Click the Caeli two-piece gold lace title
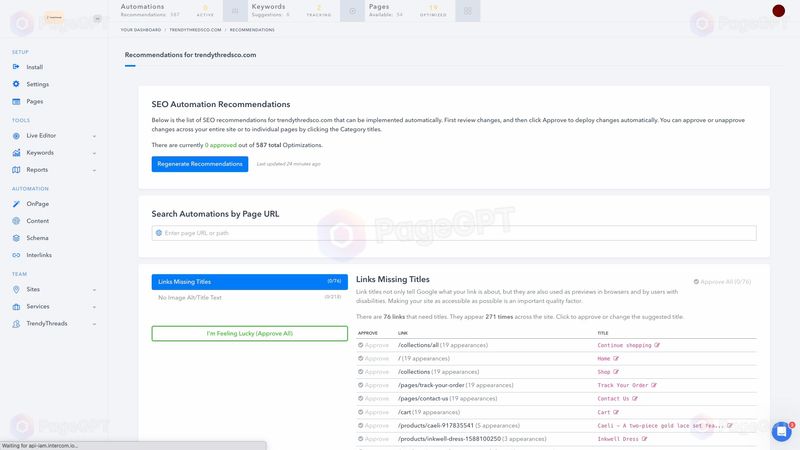The height and width of the screenshot is (450, 800). point(661,426)
